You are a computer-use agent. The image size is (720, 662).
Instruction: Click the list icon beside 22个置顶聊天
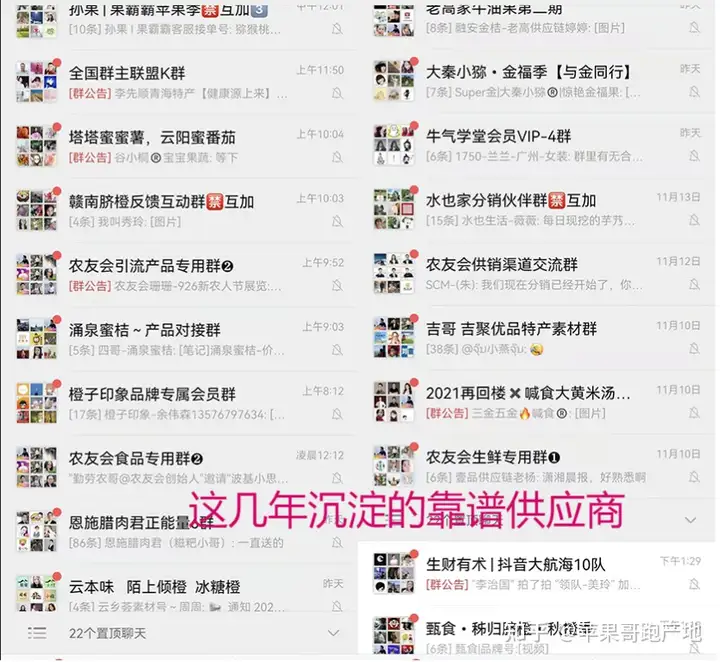(x=37, y=633)
